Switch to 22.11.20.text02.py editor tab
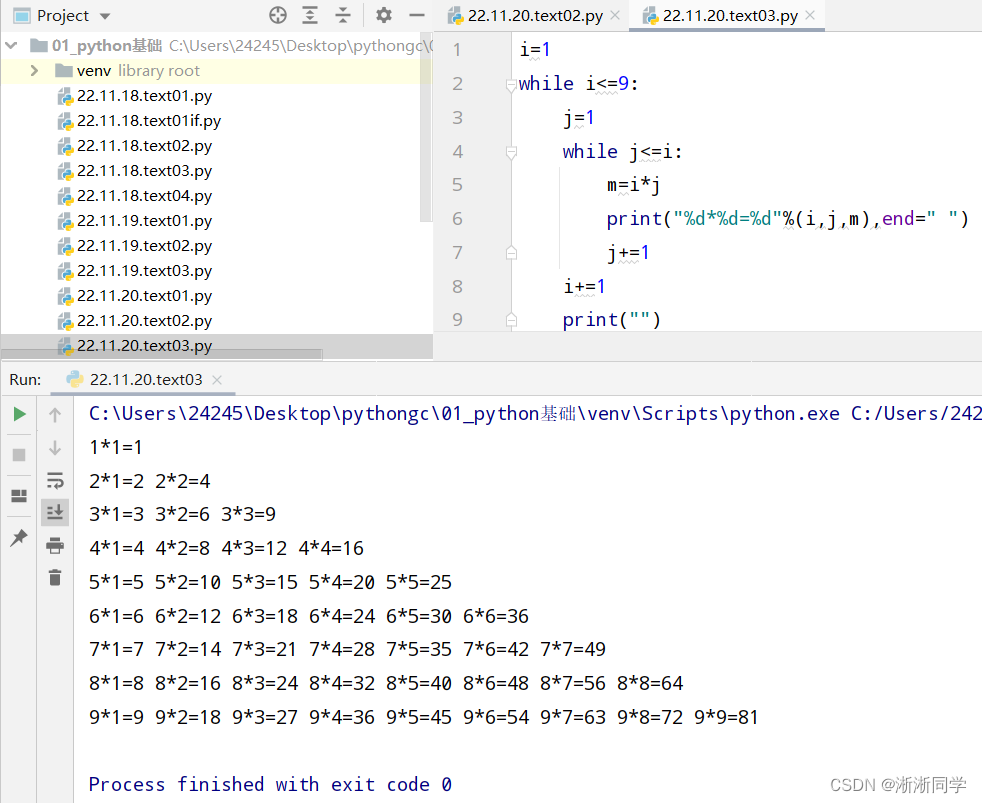The height and width of the screenshot is (803, 982). pyautogui.click(x=535, y=16)
